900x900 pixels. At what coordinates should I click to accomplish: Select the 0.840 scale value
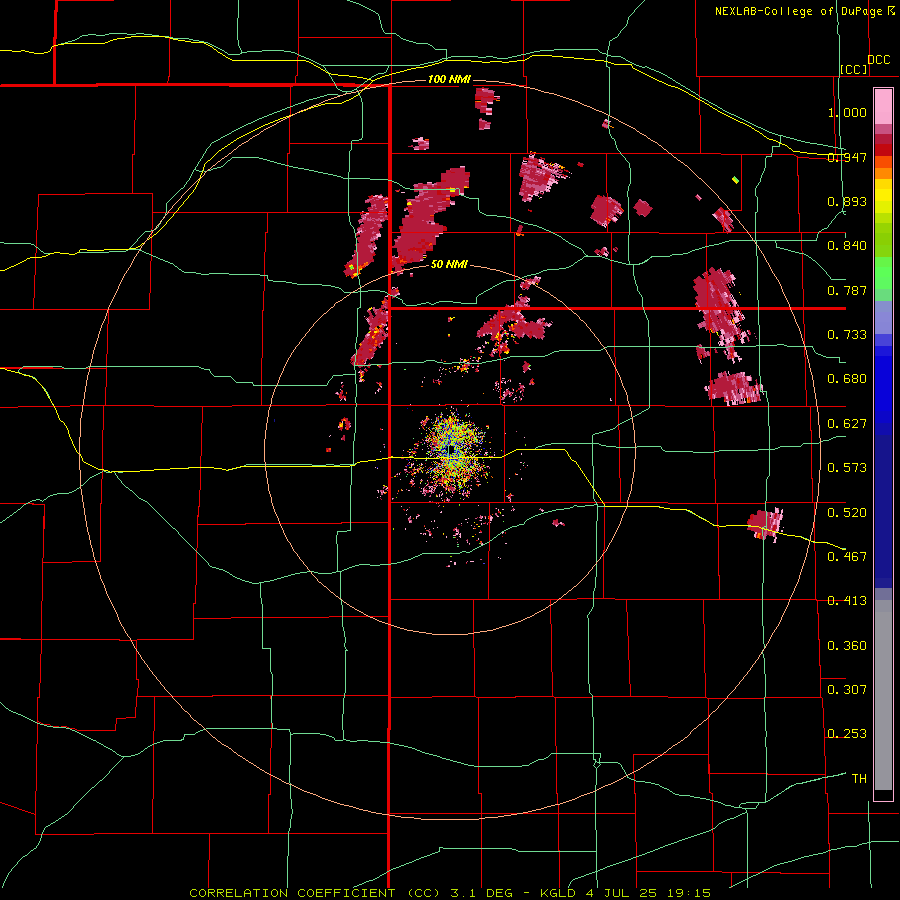point(847,246)
